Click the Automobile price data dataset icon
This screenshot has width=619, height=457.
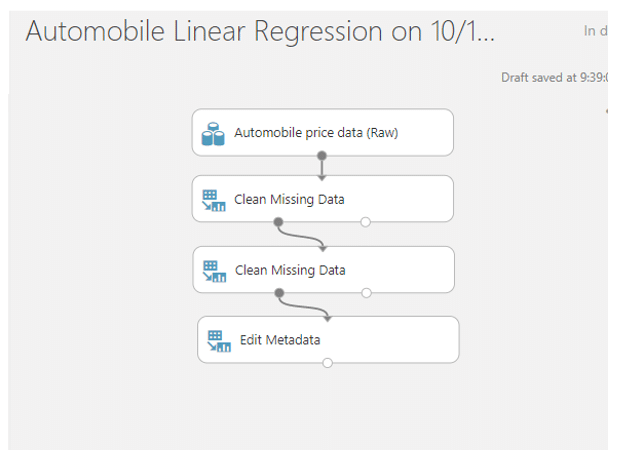(x=213, y=134)
